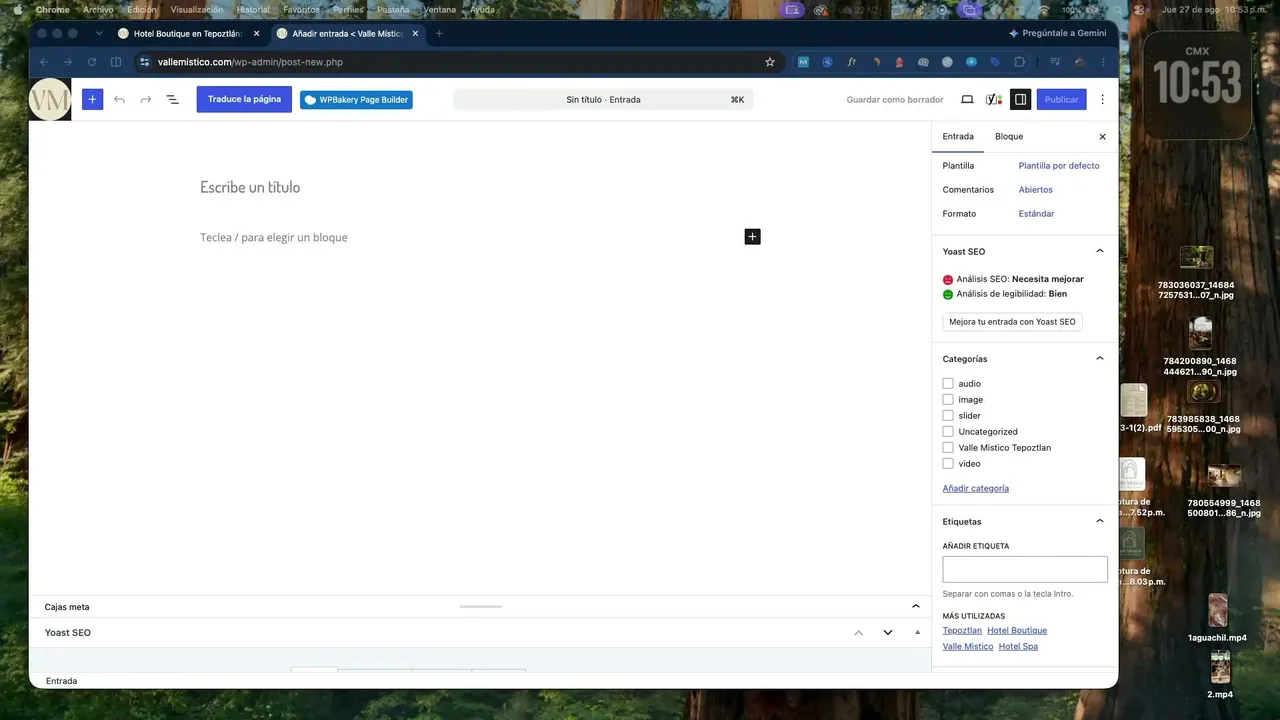Screen dimensions: 1280x720
Task: Open WPBakery Page Builder
Action: point(356,100)
